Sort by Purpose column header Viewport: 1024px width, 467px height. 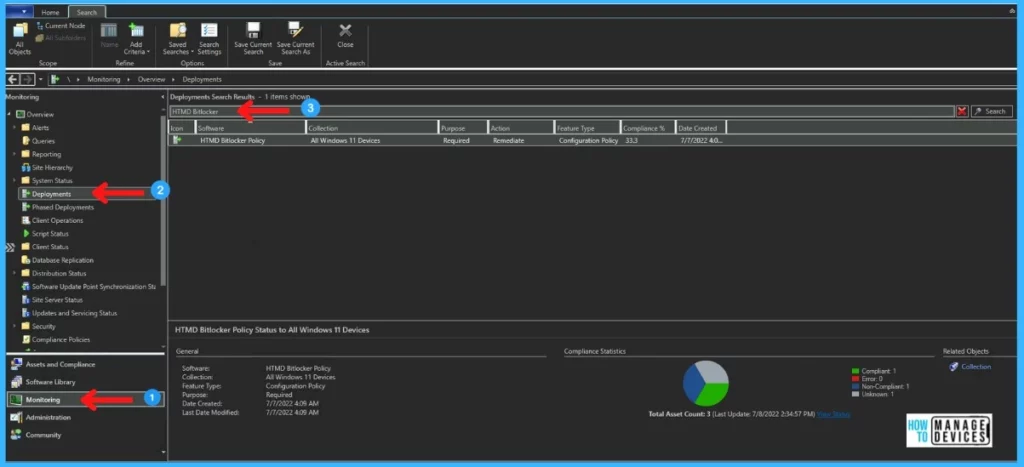pyautogui.click(x=464, y=128)
